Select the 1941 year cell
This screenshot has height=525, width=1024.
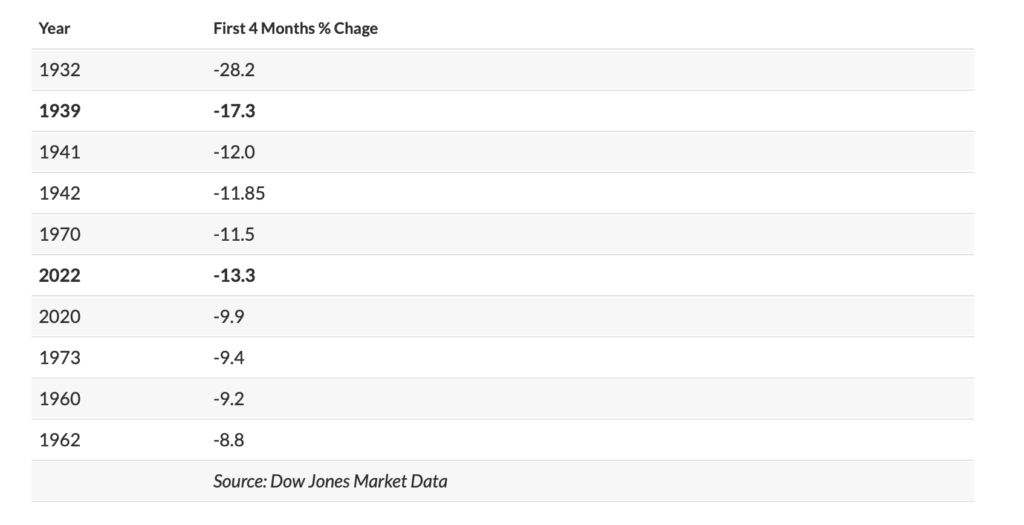pyautogui.click(x=59, y=152)
